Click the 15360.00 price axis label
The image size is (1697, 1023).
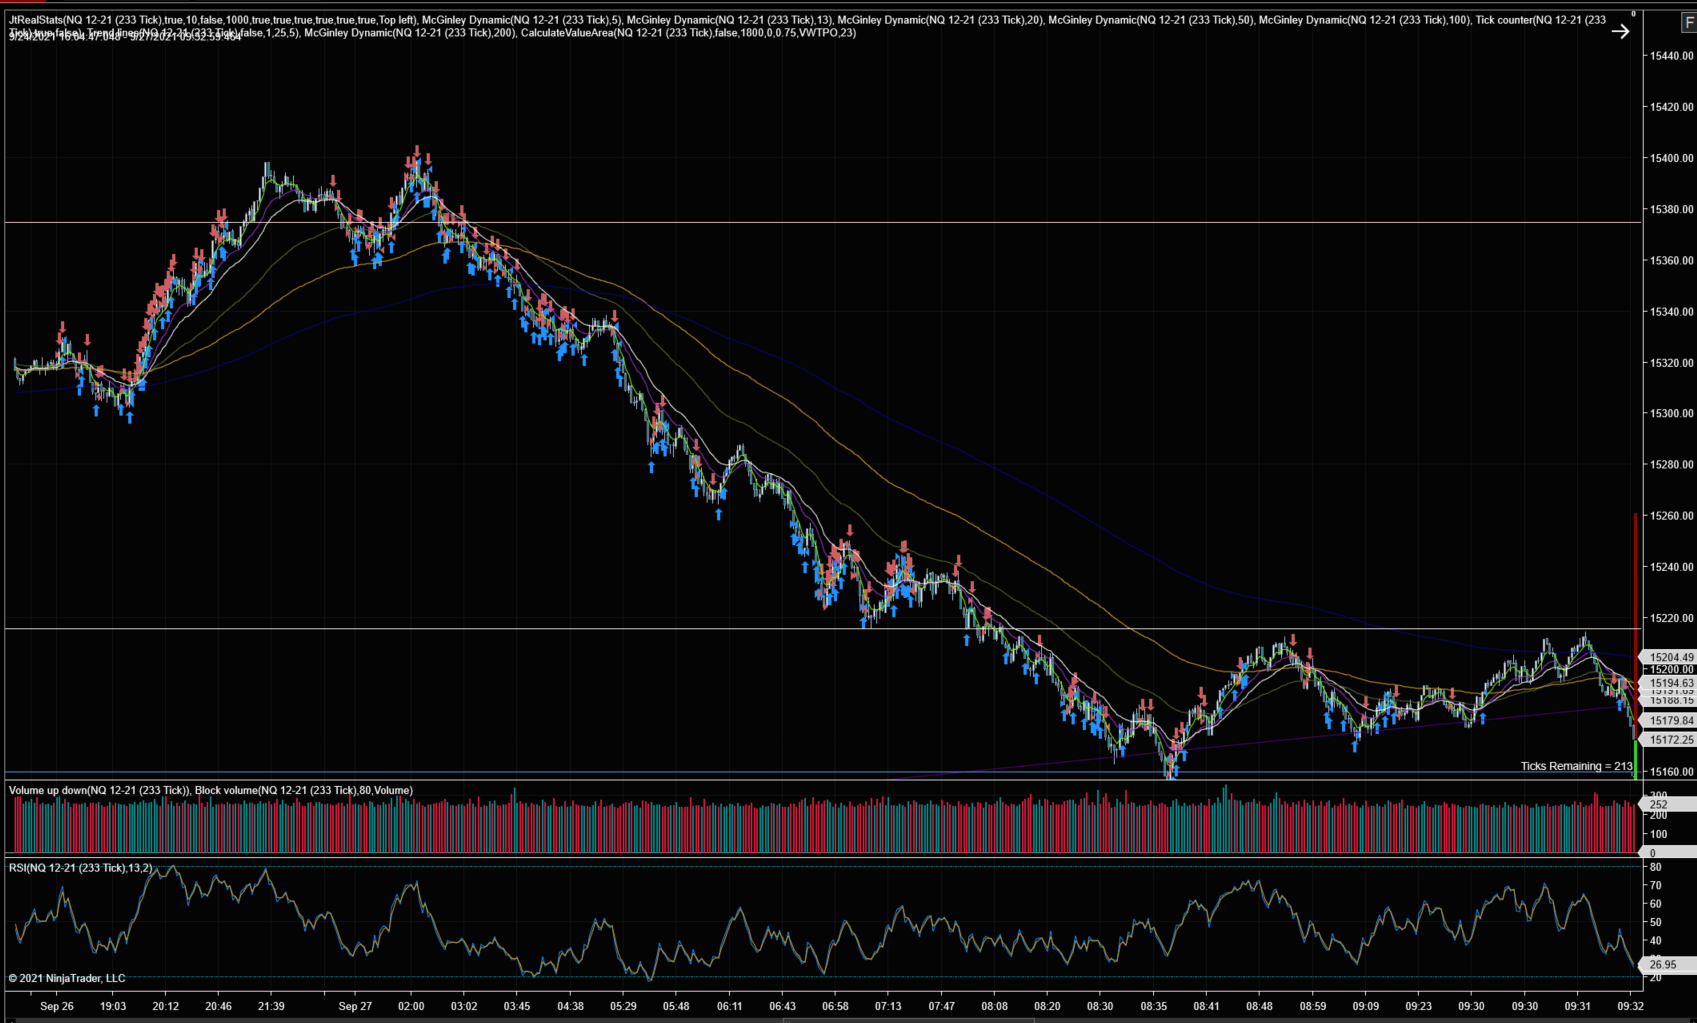click(1671, 261)
